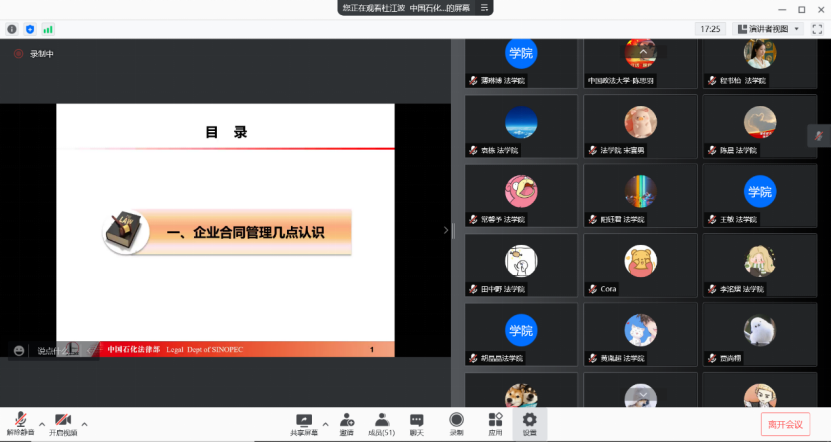Screen dimensions: 831x442
Task: Click the 录制 record icon
Action: point(456,421)
